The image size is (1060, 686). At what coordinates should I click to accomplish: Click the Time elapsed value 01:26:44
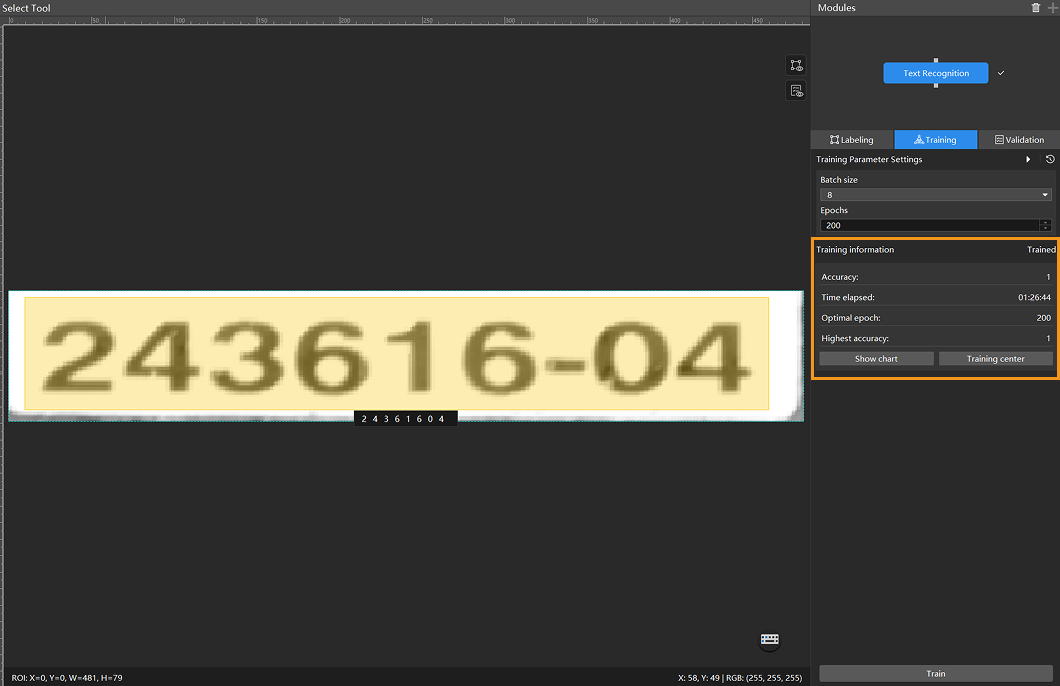coord(1034,297)
